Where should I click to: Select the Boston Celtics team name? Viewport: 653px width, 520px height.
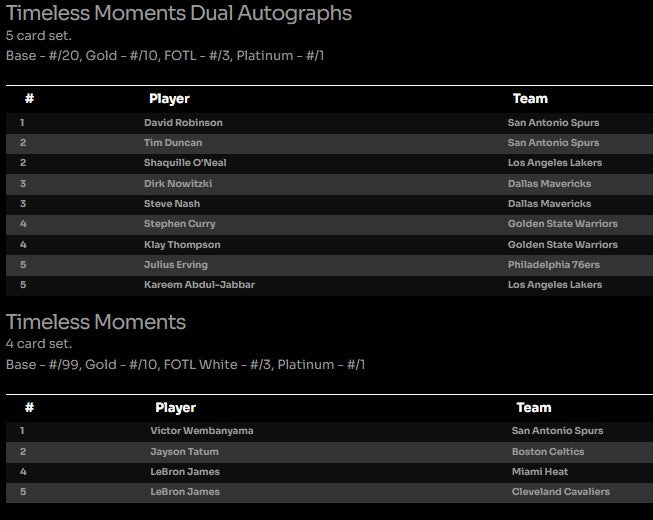point(548,452)
